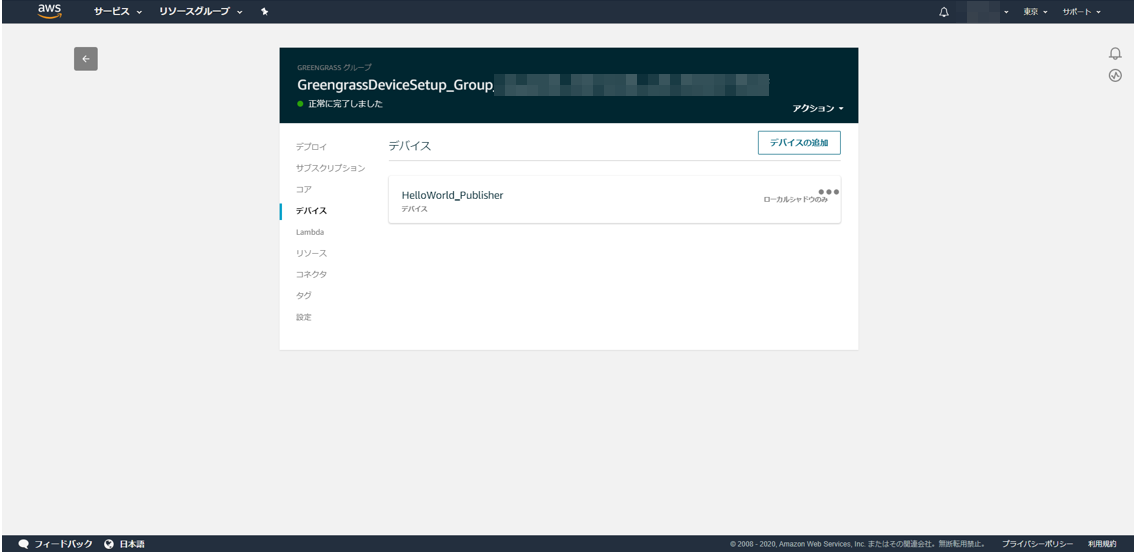Open the リソースグループ dropdown menu
This screenshot has height=552, width=1134.
click(200, 12)
